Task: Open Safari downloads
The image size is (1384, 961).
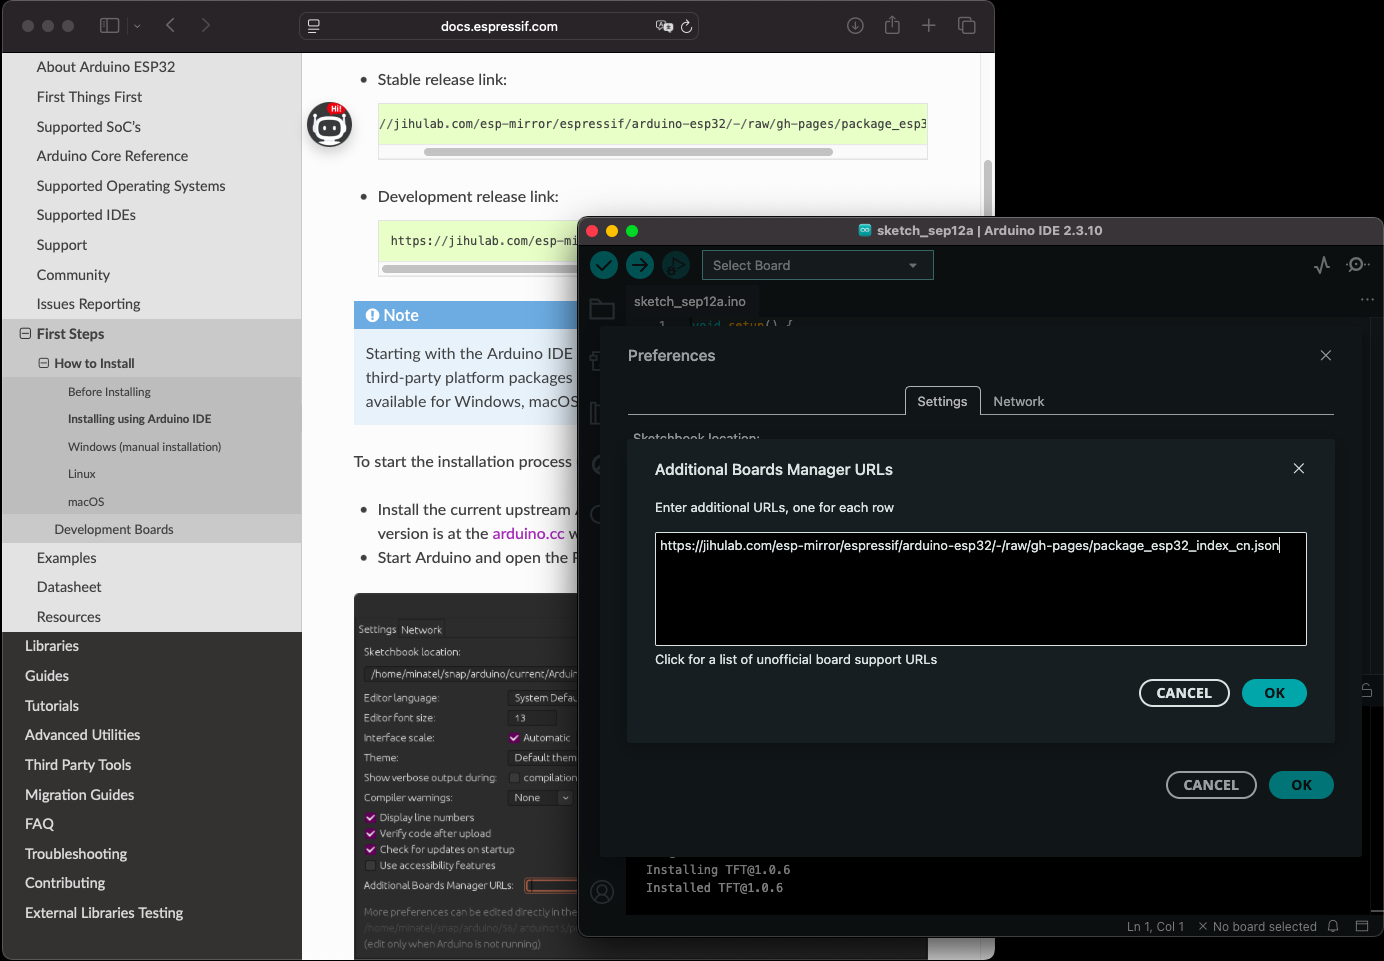Action: click(x=855, y=26)
